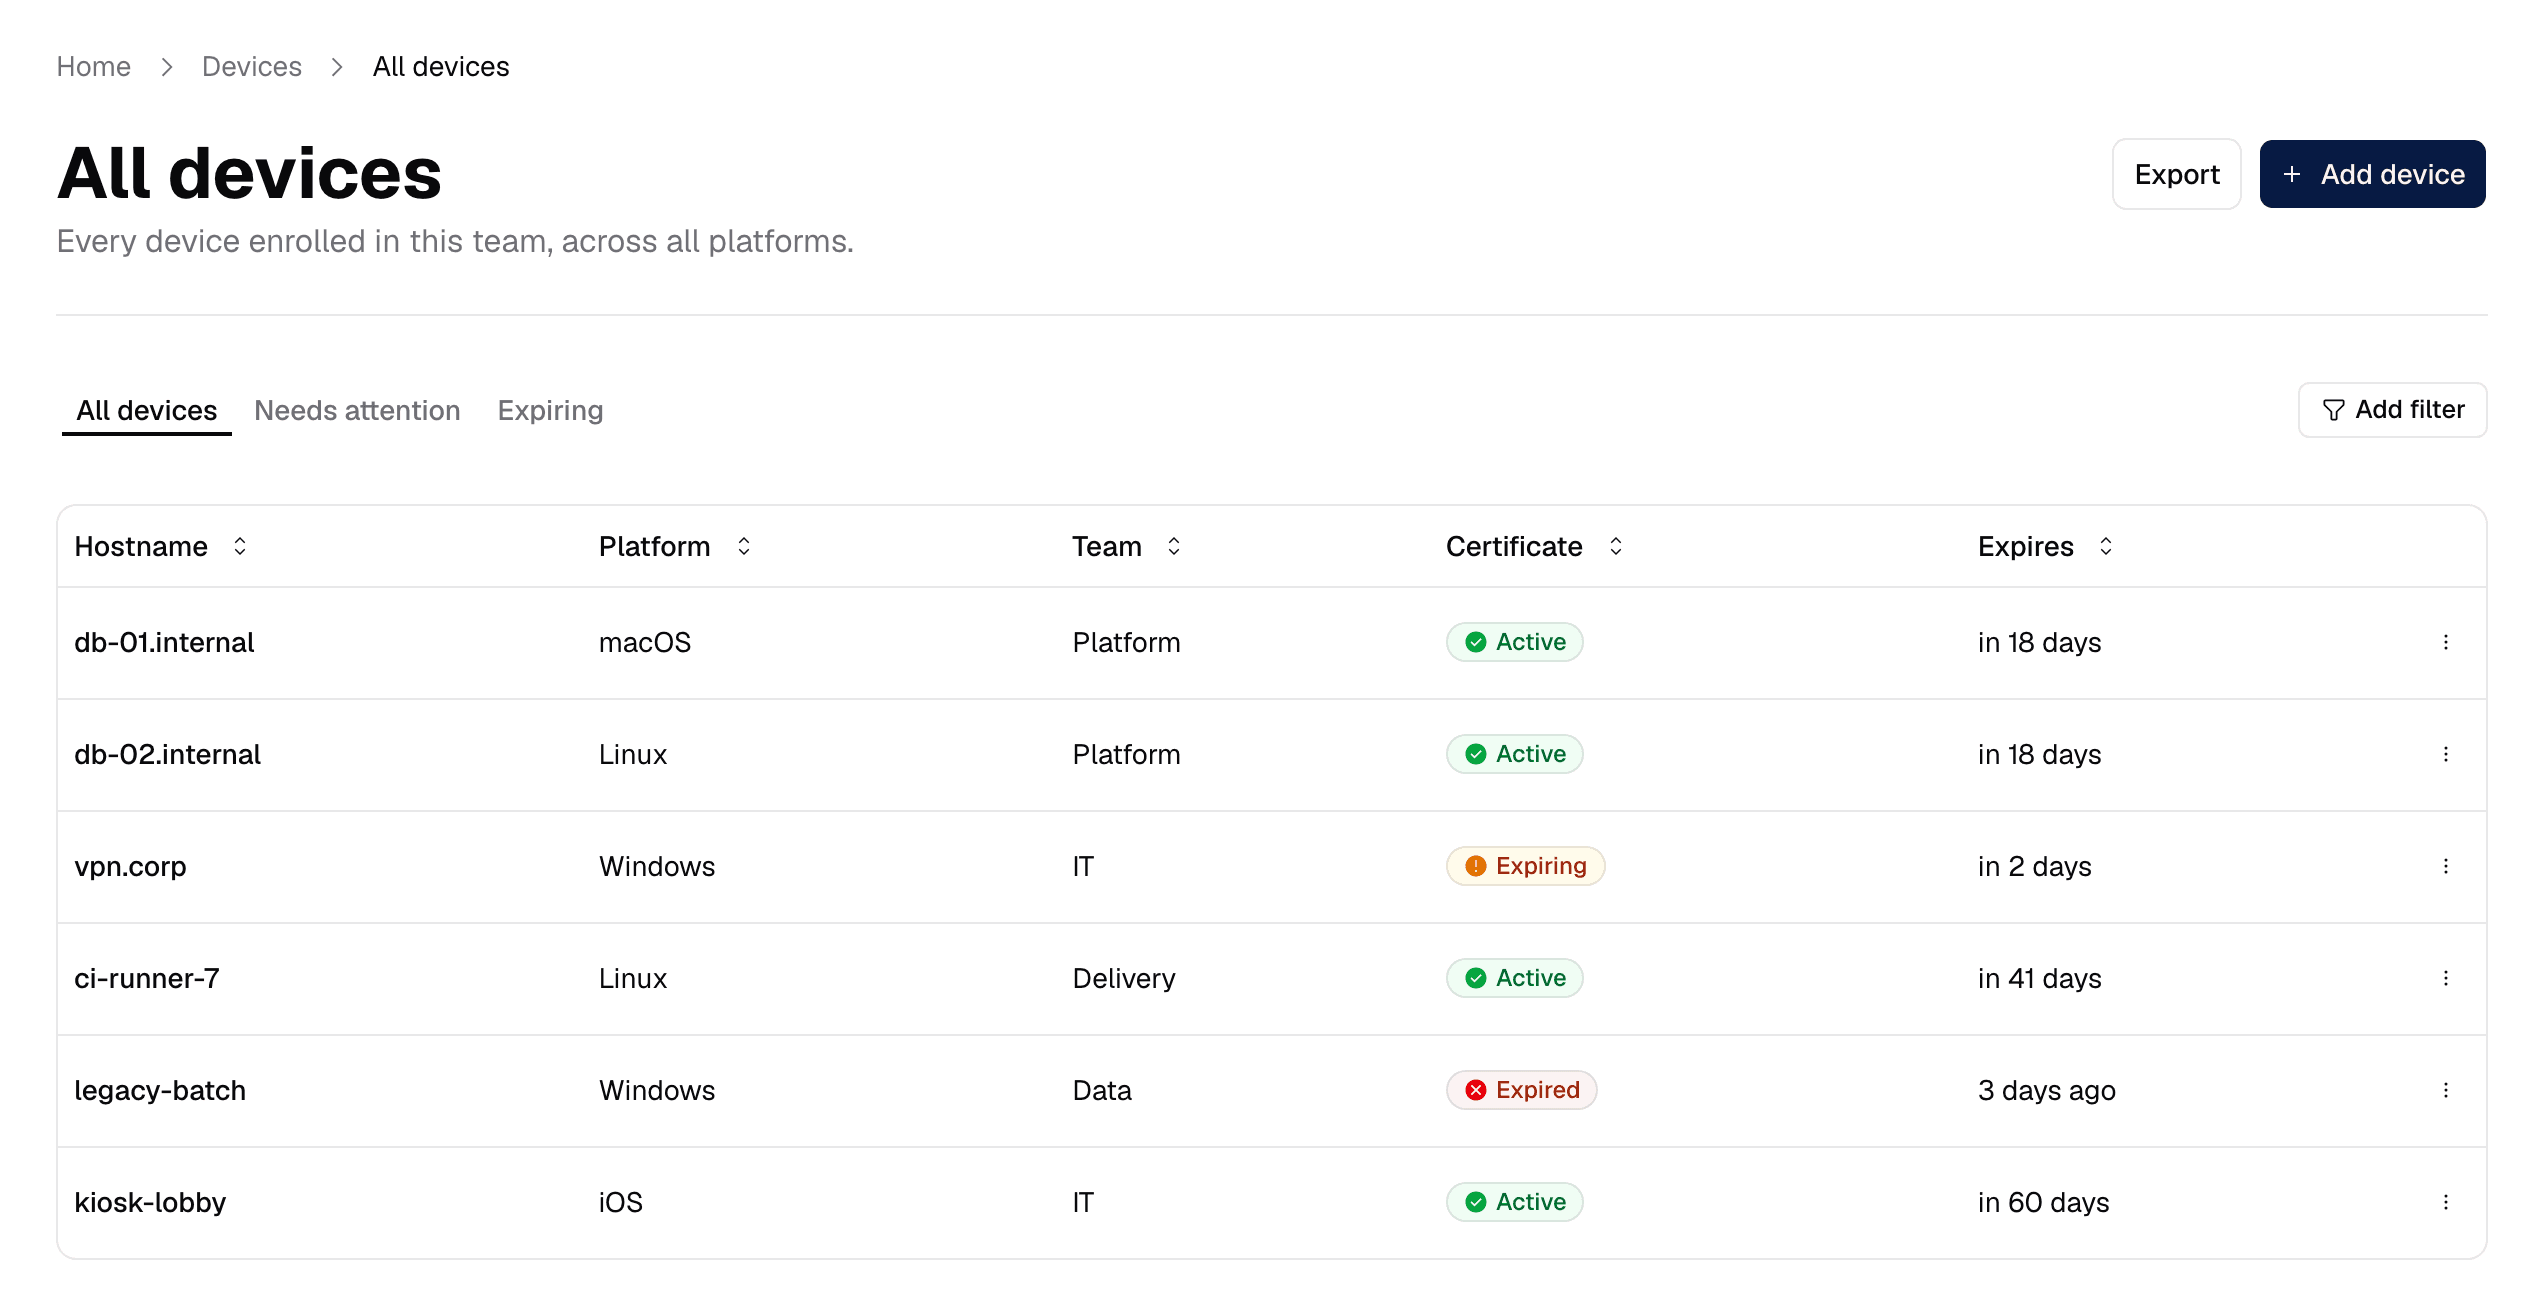Image resolution: width=2544 pixels, height=1316 pixels.
Task: Click Active badge on ci-runner-7 row
Action: point(1515,978)
